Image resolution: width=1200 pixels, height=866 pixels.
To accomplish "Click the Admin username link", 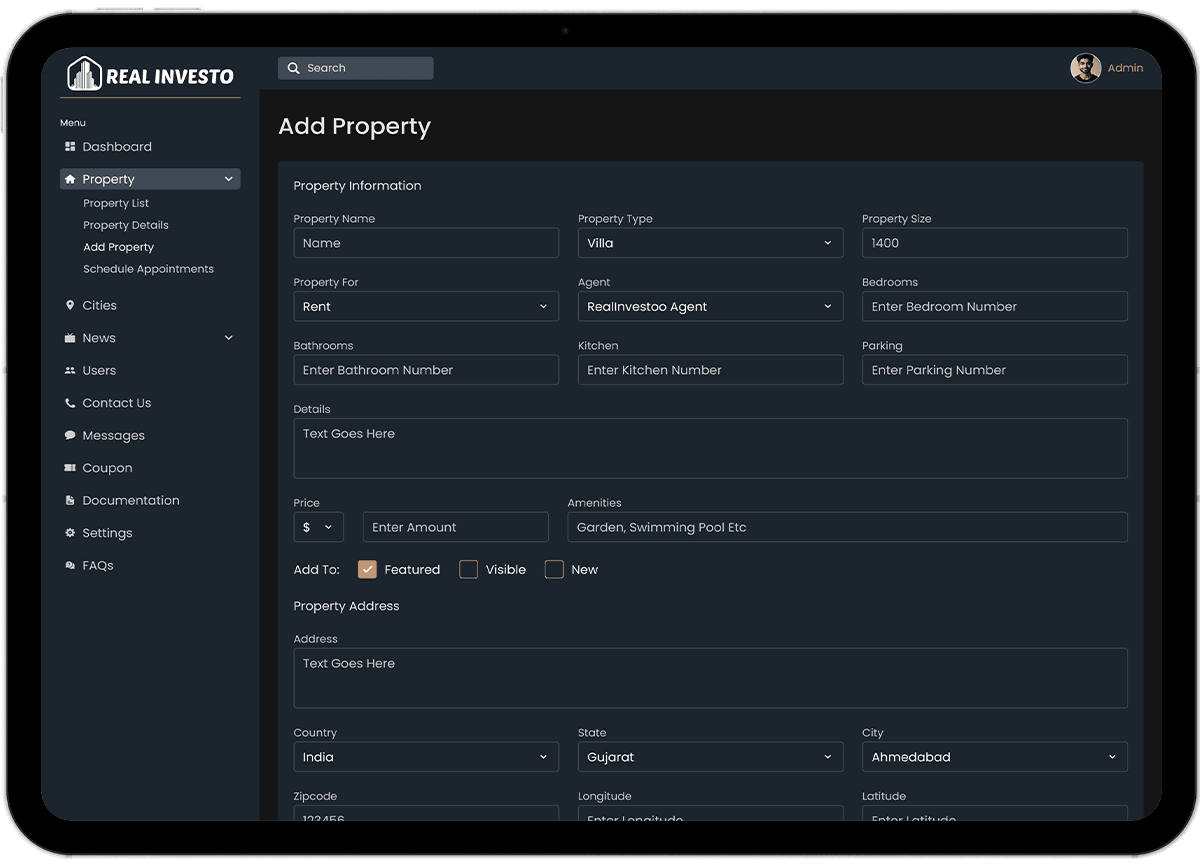I will coord(1125,68).
